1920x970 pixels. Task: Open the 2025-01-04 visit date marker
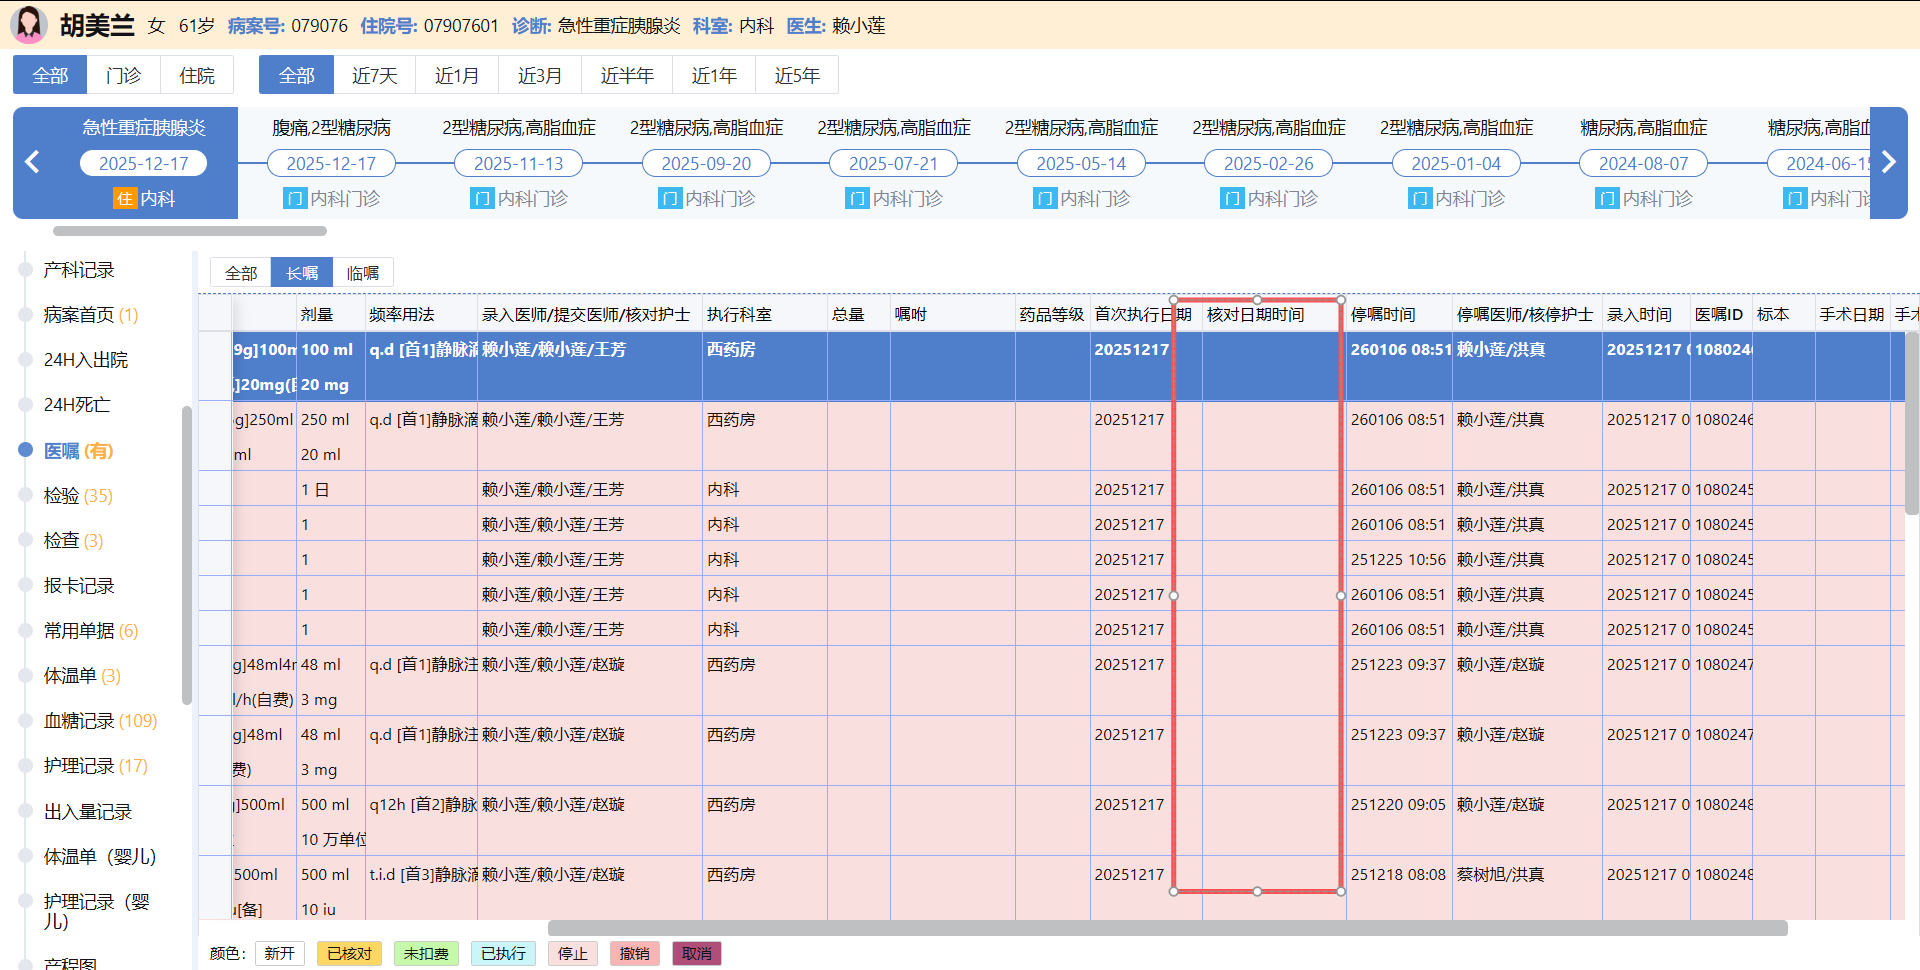click(x=1456, y=163)
